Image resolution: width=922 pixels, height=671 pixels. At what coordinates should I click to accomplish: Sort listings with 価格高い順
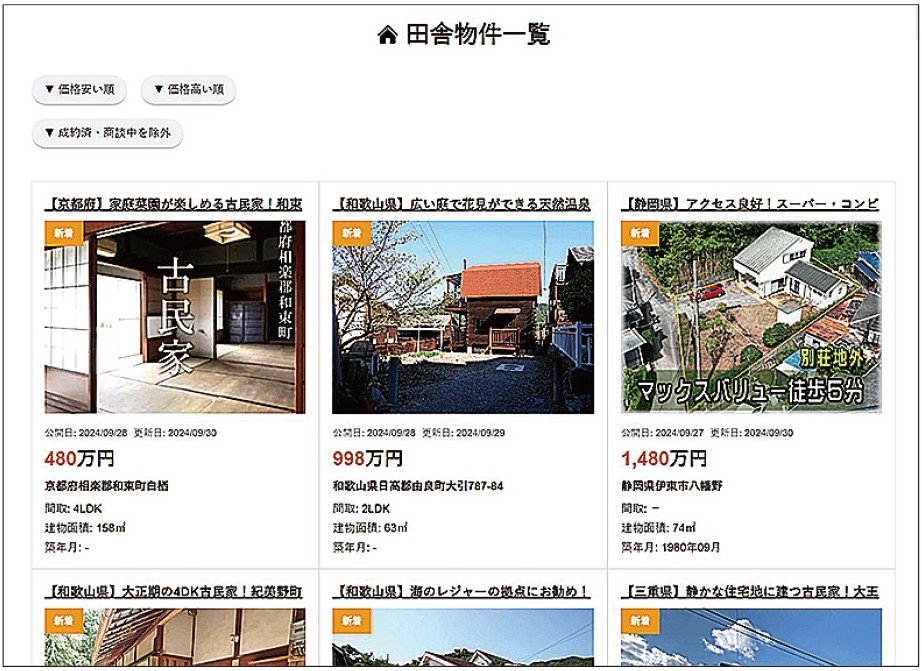click(189, 90)
